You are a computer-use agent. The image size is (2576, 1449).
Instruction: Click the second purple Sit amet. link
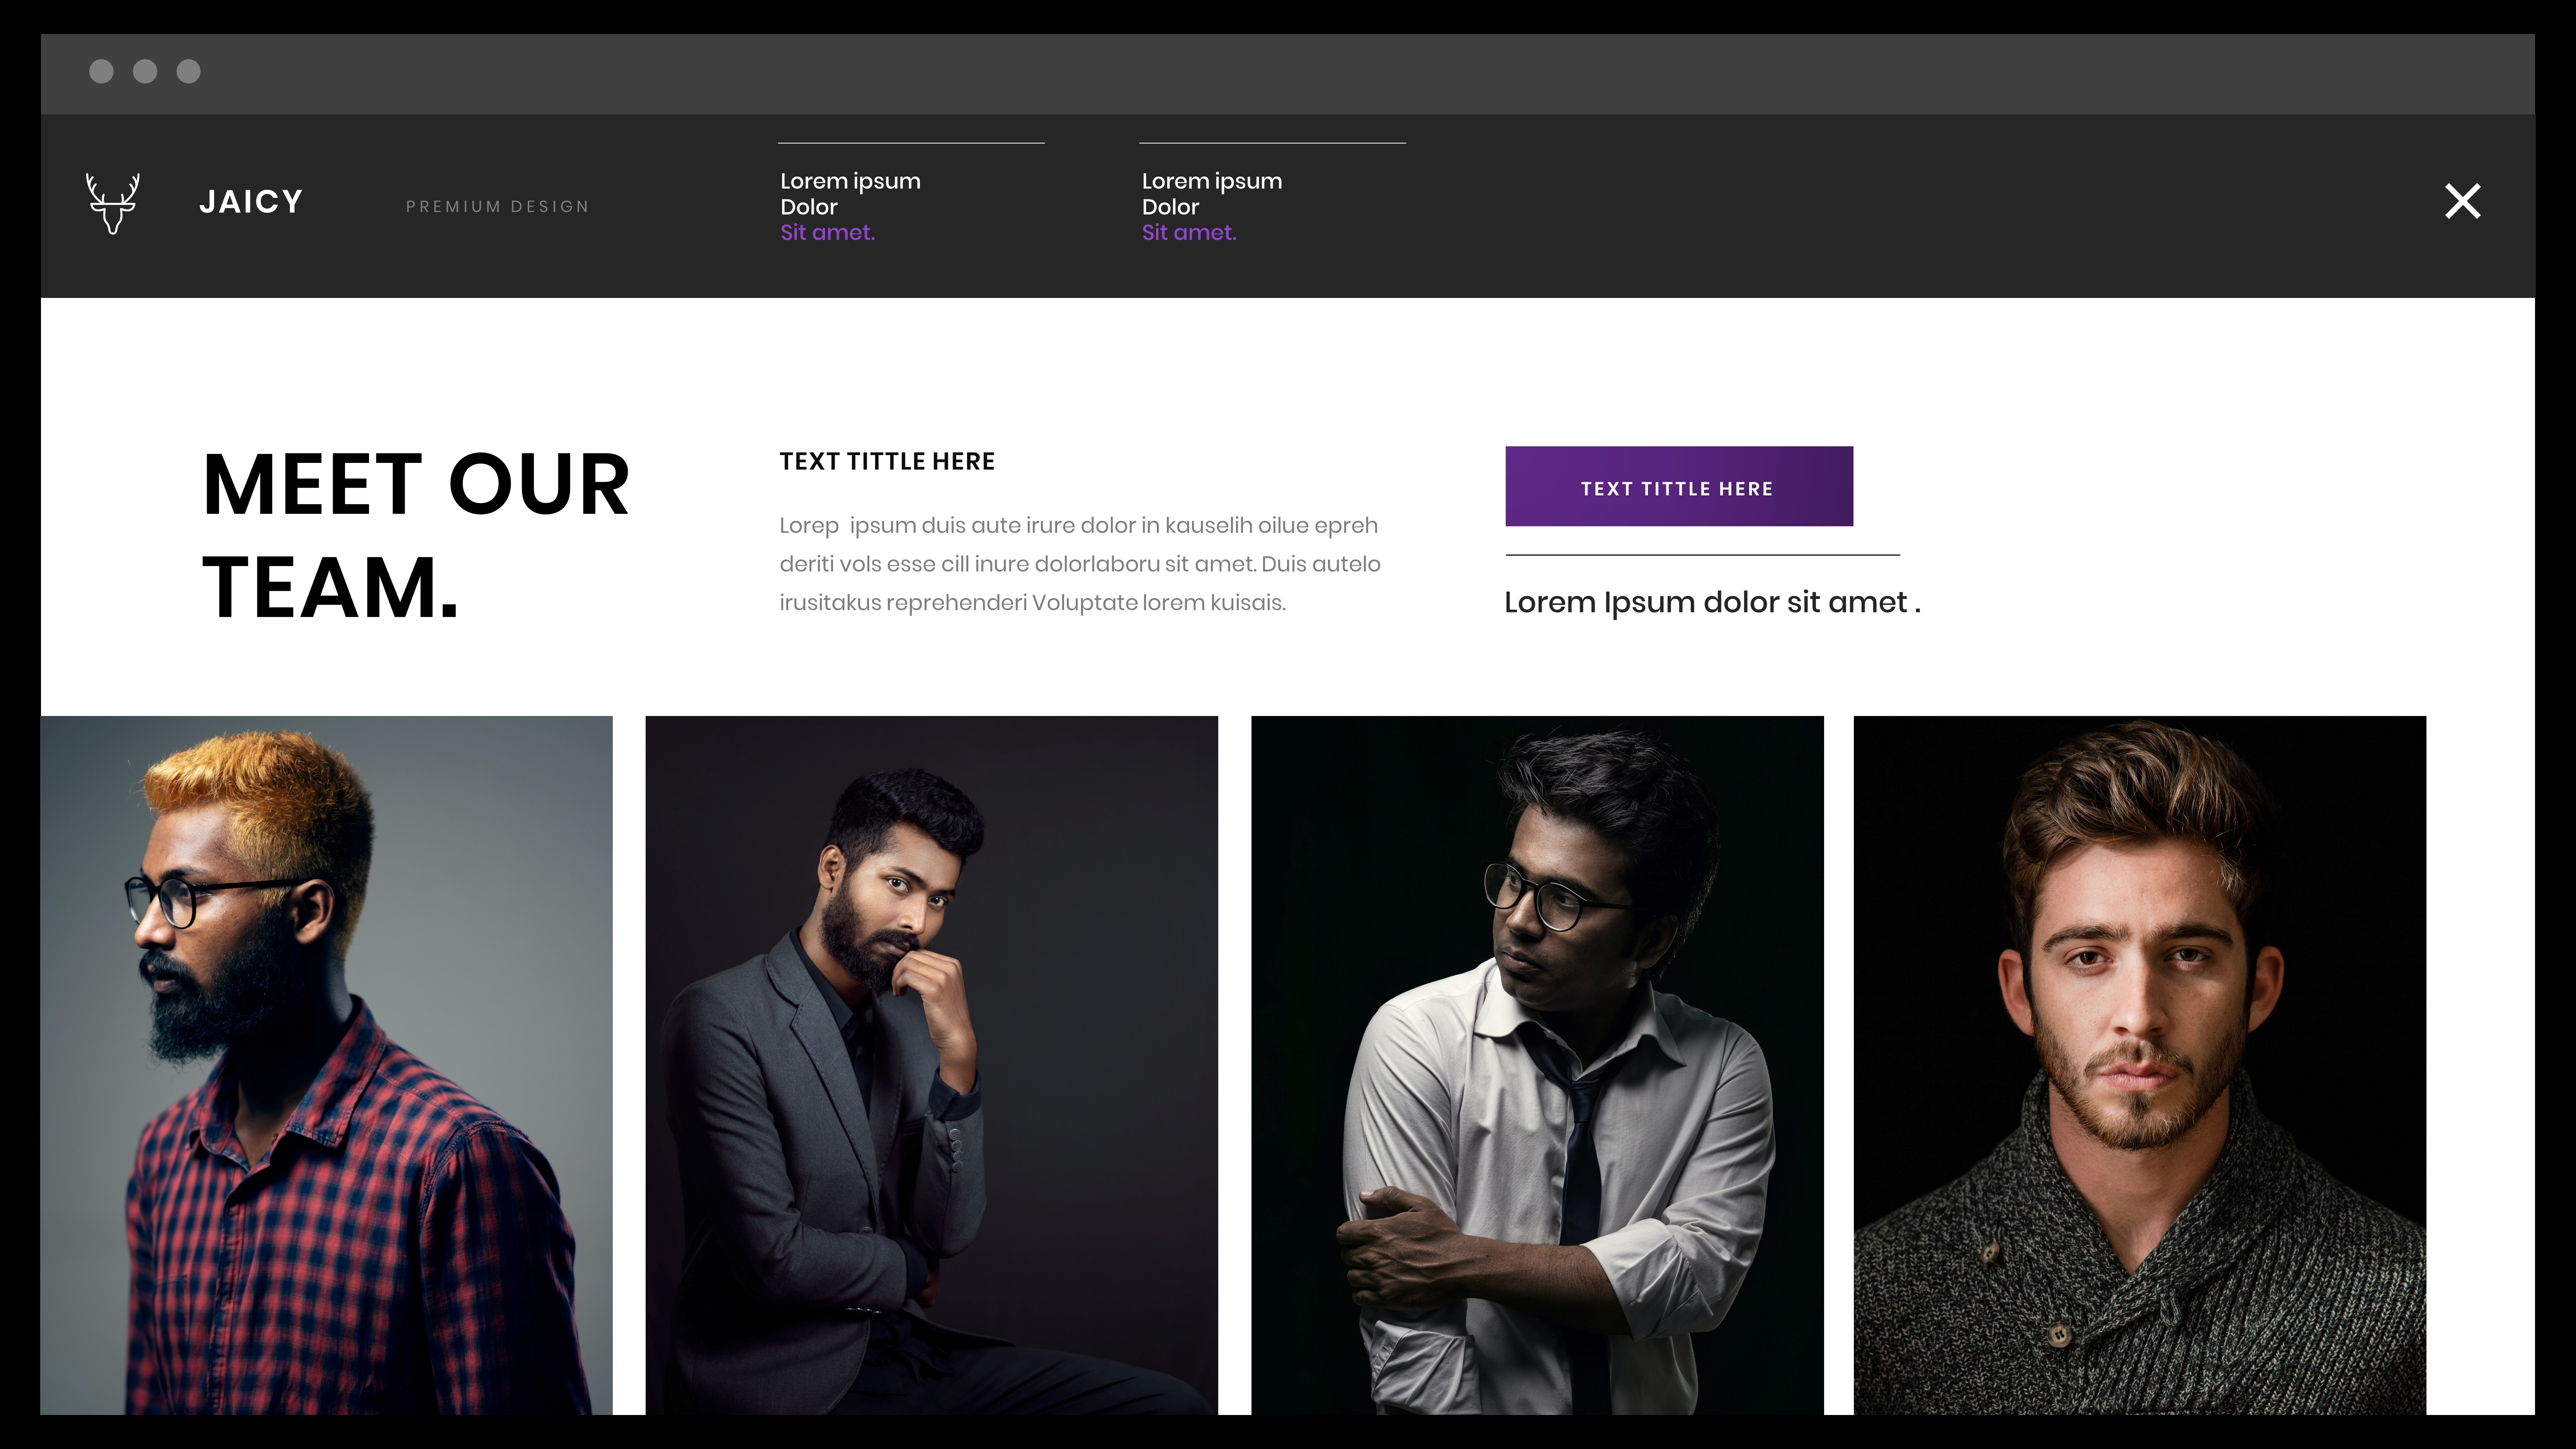[1189, 233]
